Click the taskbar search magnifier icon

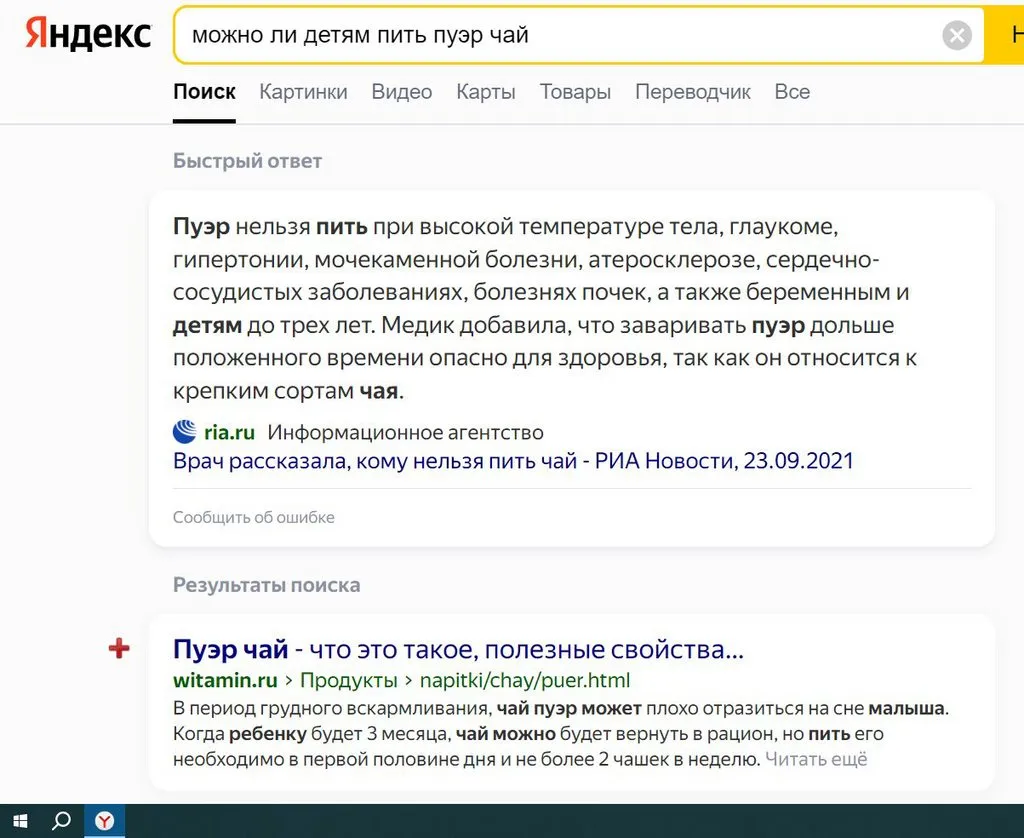61,821
